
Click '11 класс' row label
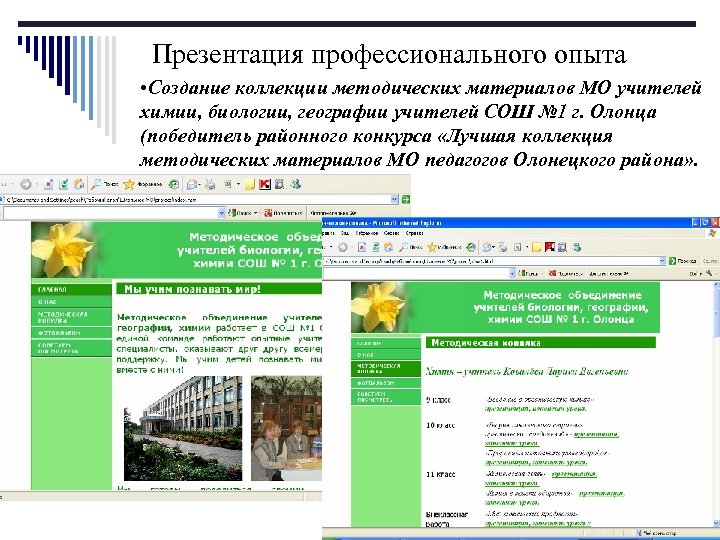pyautogui.click(x=440, y=474)
